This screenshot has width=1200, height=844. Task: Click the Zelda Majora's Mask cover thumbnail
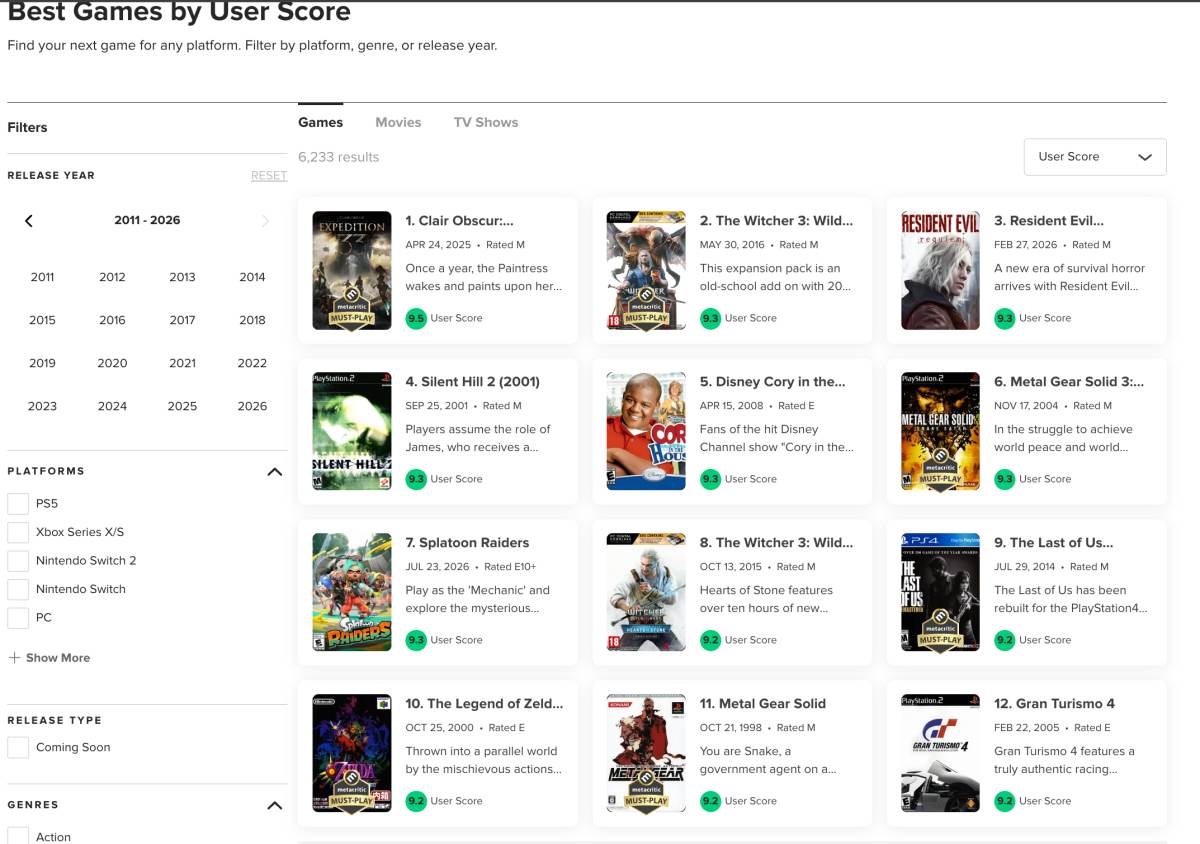point(352,753)
